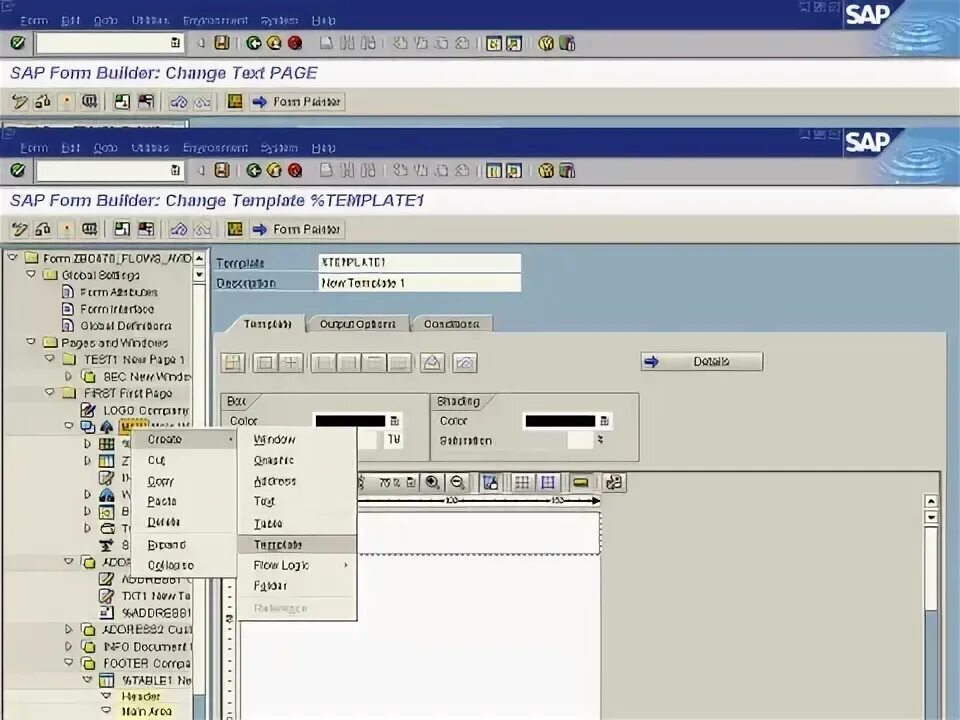
Task: Expand SEC New Window node
Action: [x=69, y=376]
